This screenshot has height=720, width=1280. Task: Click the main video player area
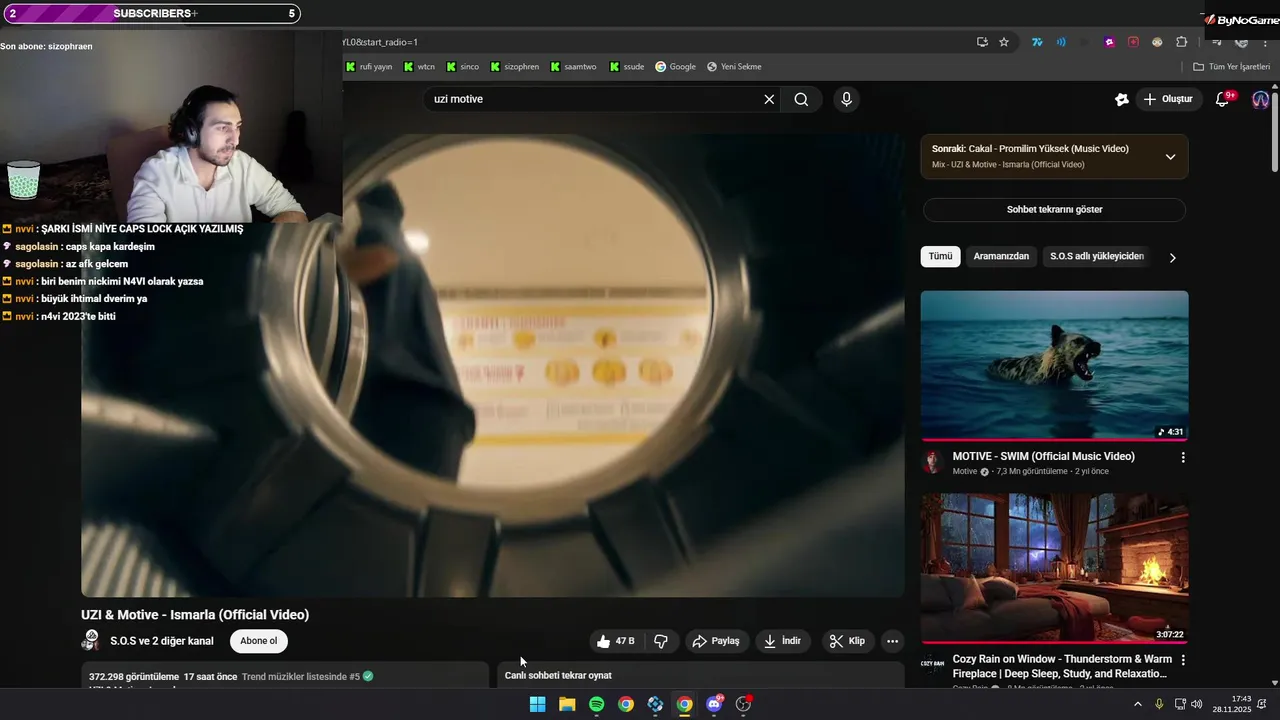[493, 365]
